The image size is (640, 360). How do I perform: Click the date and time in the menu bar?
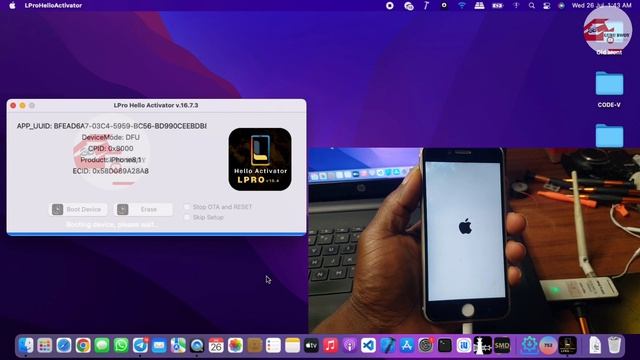pyautogui.click(x=601, y=5)
